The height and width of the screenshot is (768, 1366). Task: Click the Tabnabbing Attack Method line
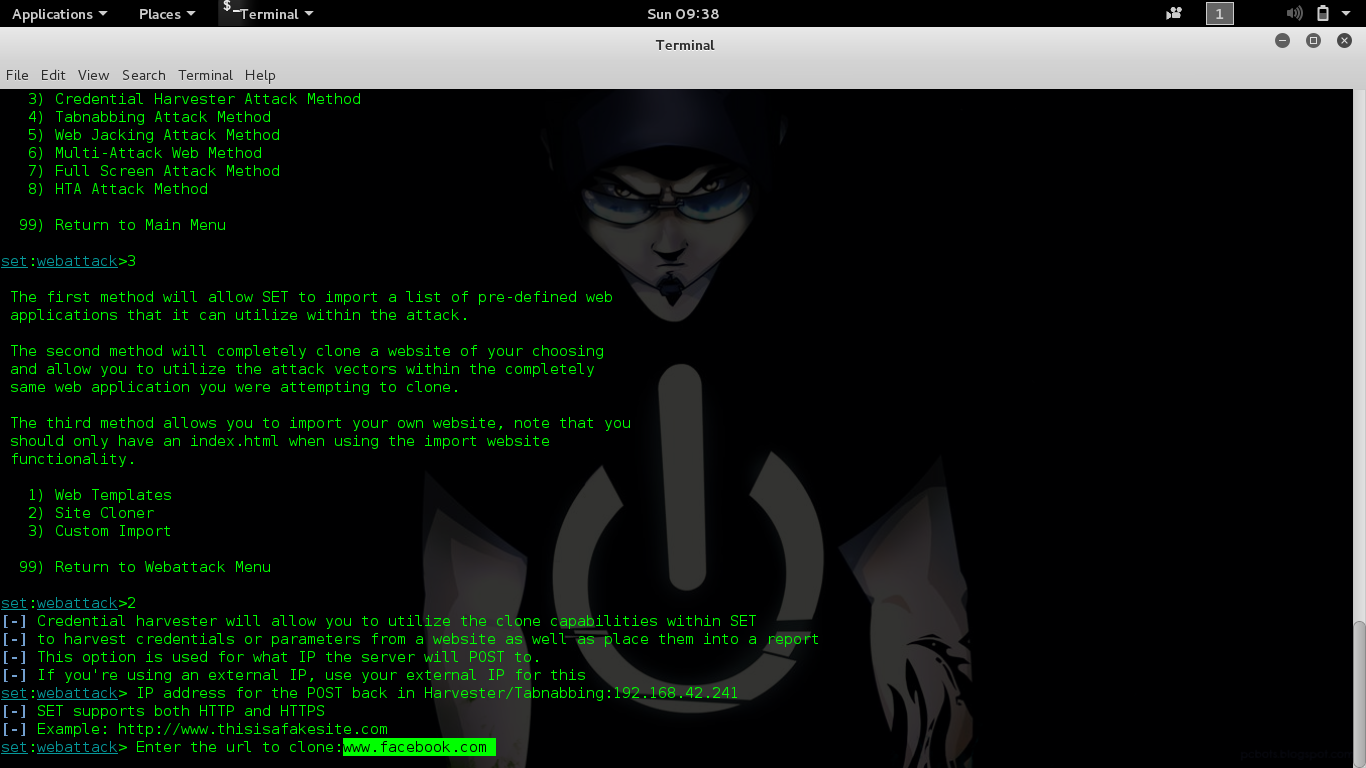point(149,117)
